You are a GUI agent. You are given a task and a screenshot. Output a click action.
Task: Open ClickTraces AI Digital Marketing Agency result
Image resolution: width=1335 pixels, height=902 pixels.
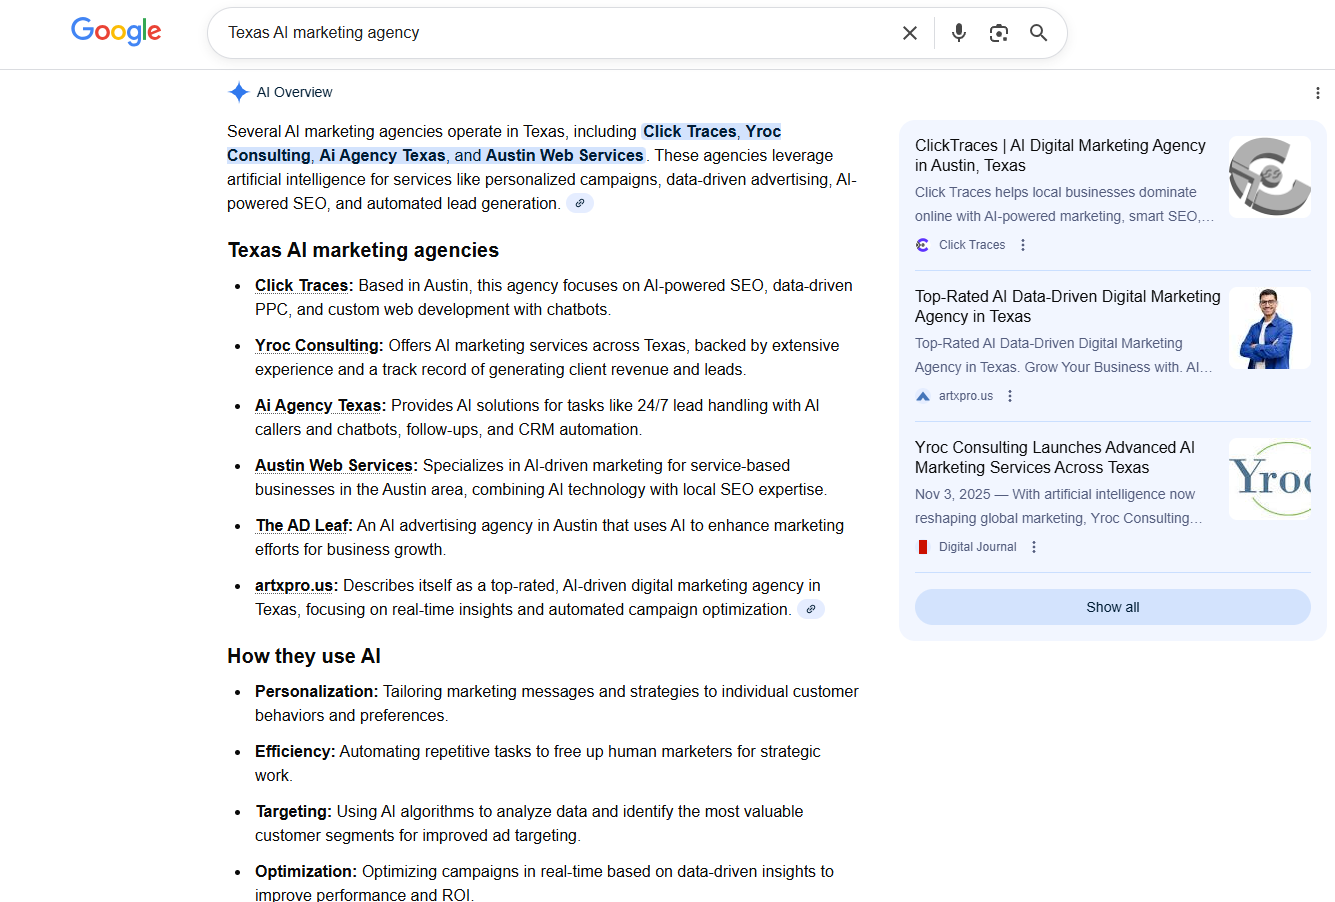[x=1060, y=155]
